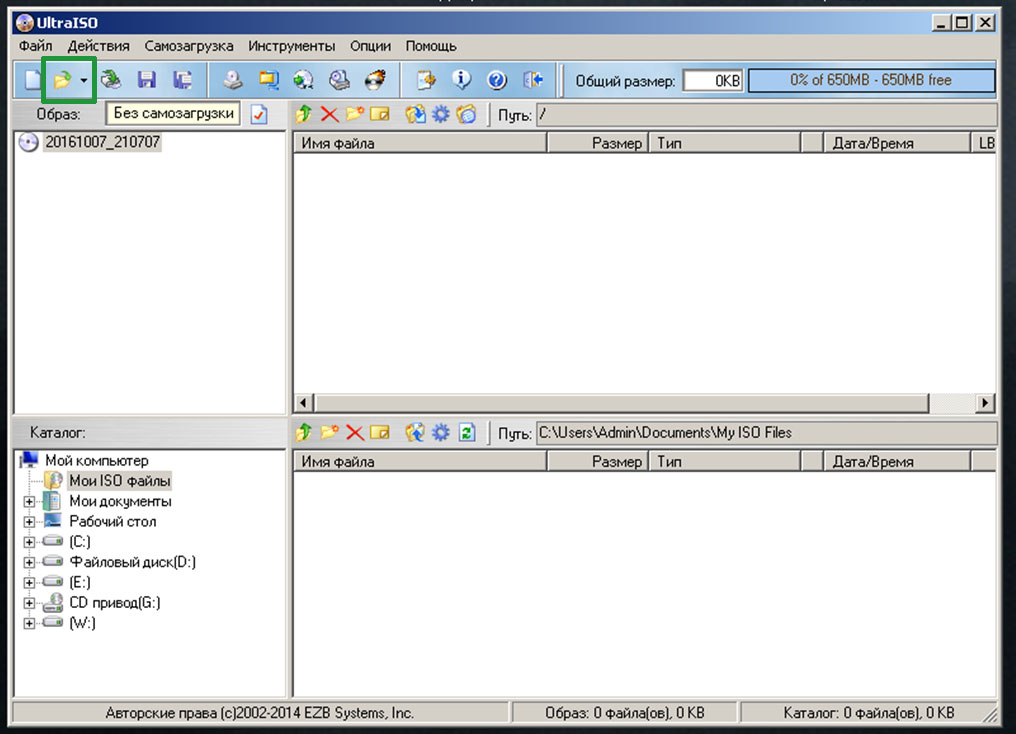Screen dimensions: 1016x734
Task: Click the image Путь field showing /
Action: coord(766,115)
